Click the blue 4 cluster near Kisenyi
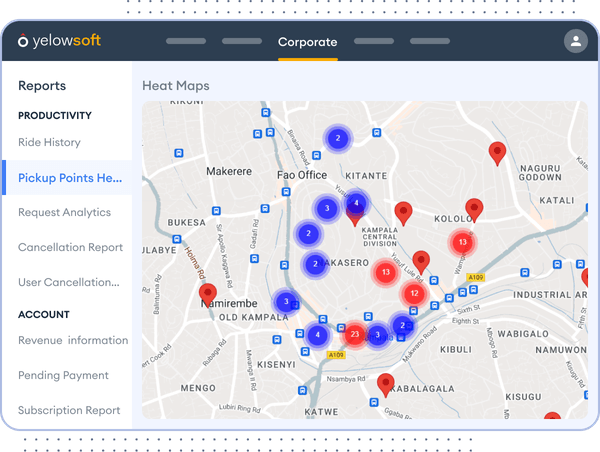The width and height of the screenshot is (600, 452). coord(317,335)
